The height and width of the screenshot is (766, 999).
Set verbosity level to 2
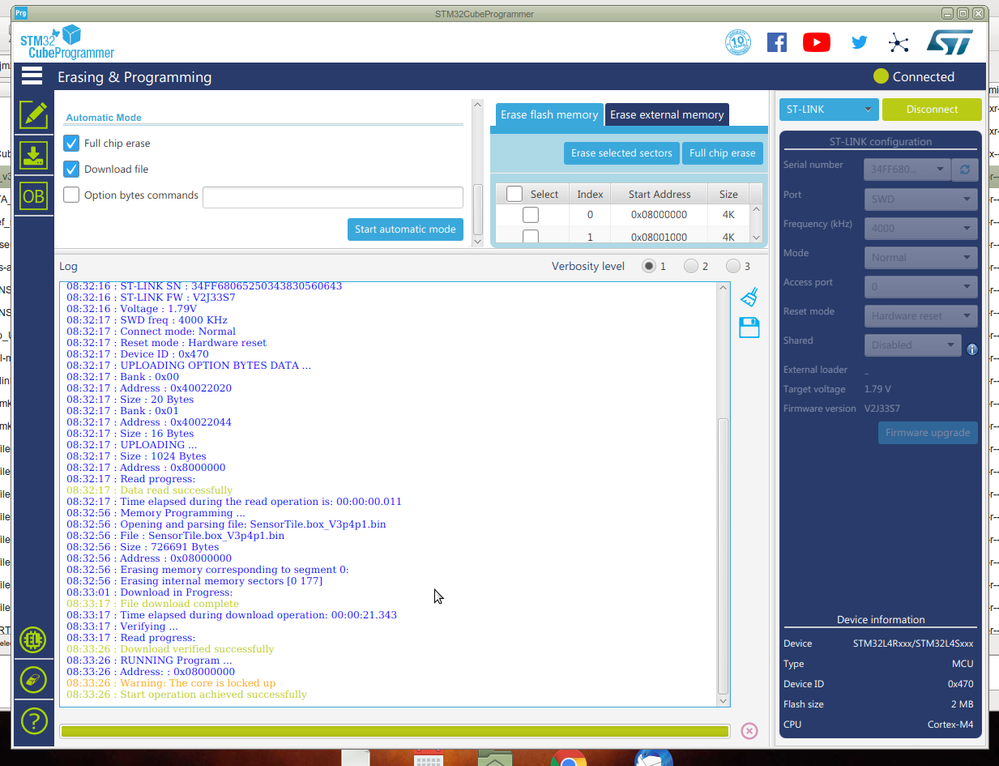[x=691, y=266]
